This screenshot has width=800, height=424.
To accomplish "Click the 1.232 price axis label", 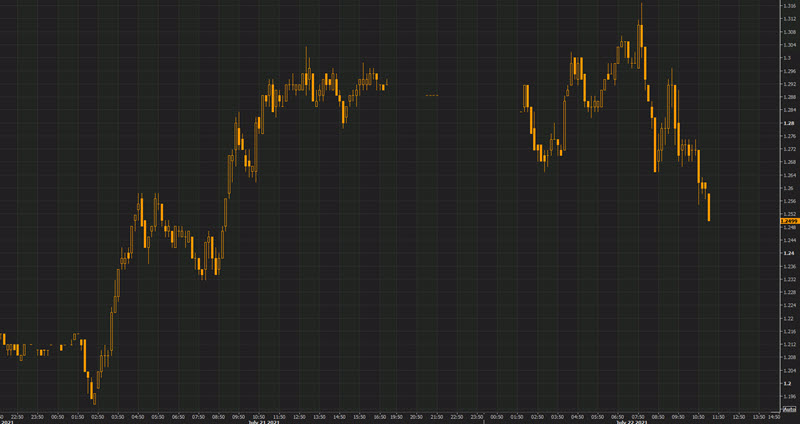I will tap(788, 279).
